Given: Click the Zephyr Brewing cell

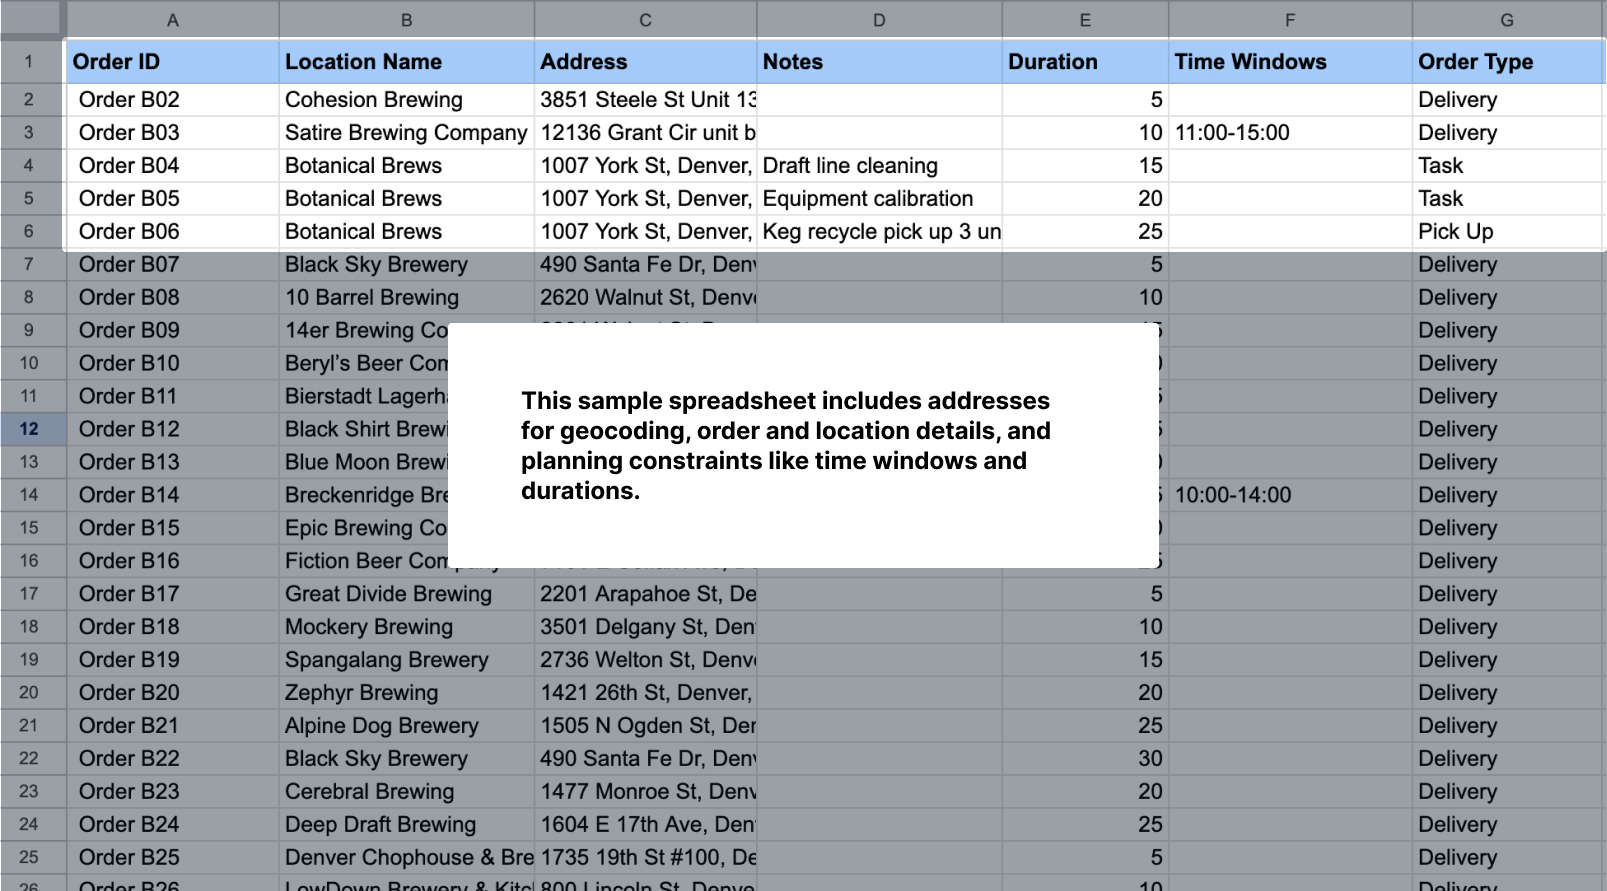Looking at the screenshot, I should (x=406, y=693).
